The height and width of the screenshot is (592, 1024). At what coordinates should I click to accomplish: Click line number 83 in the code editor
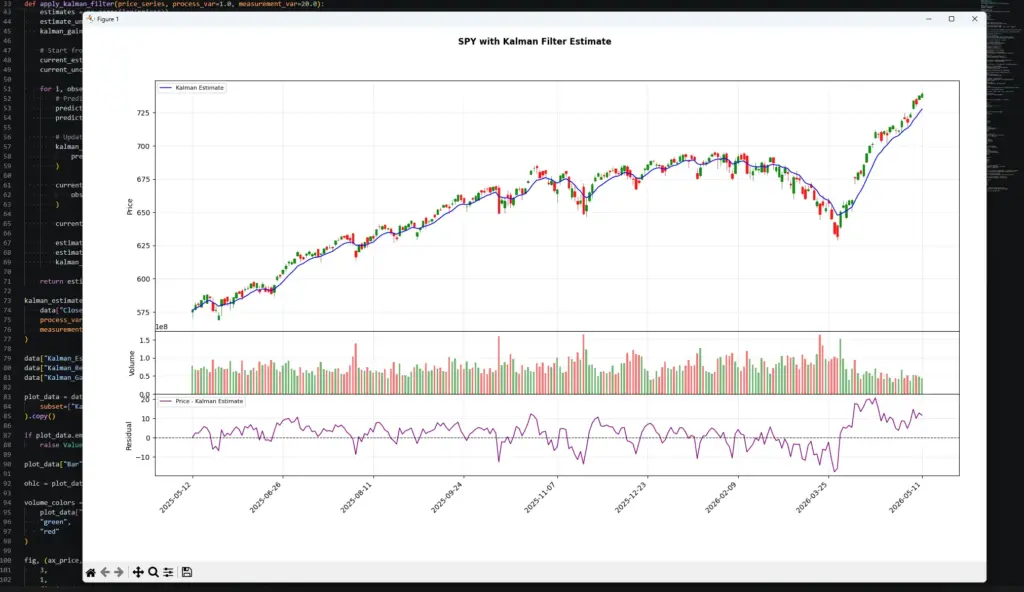click(x=7, y=397)
